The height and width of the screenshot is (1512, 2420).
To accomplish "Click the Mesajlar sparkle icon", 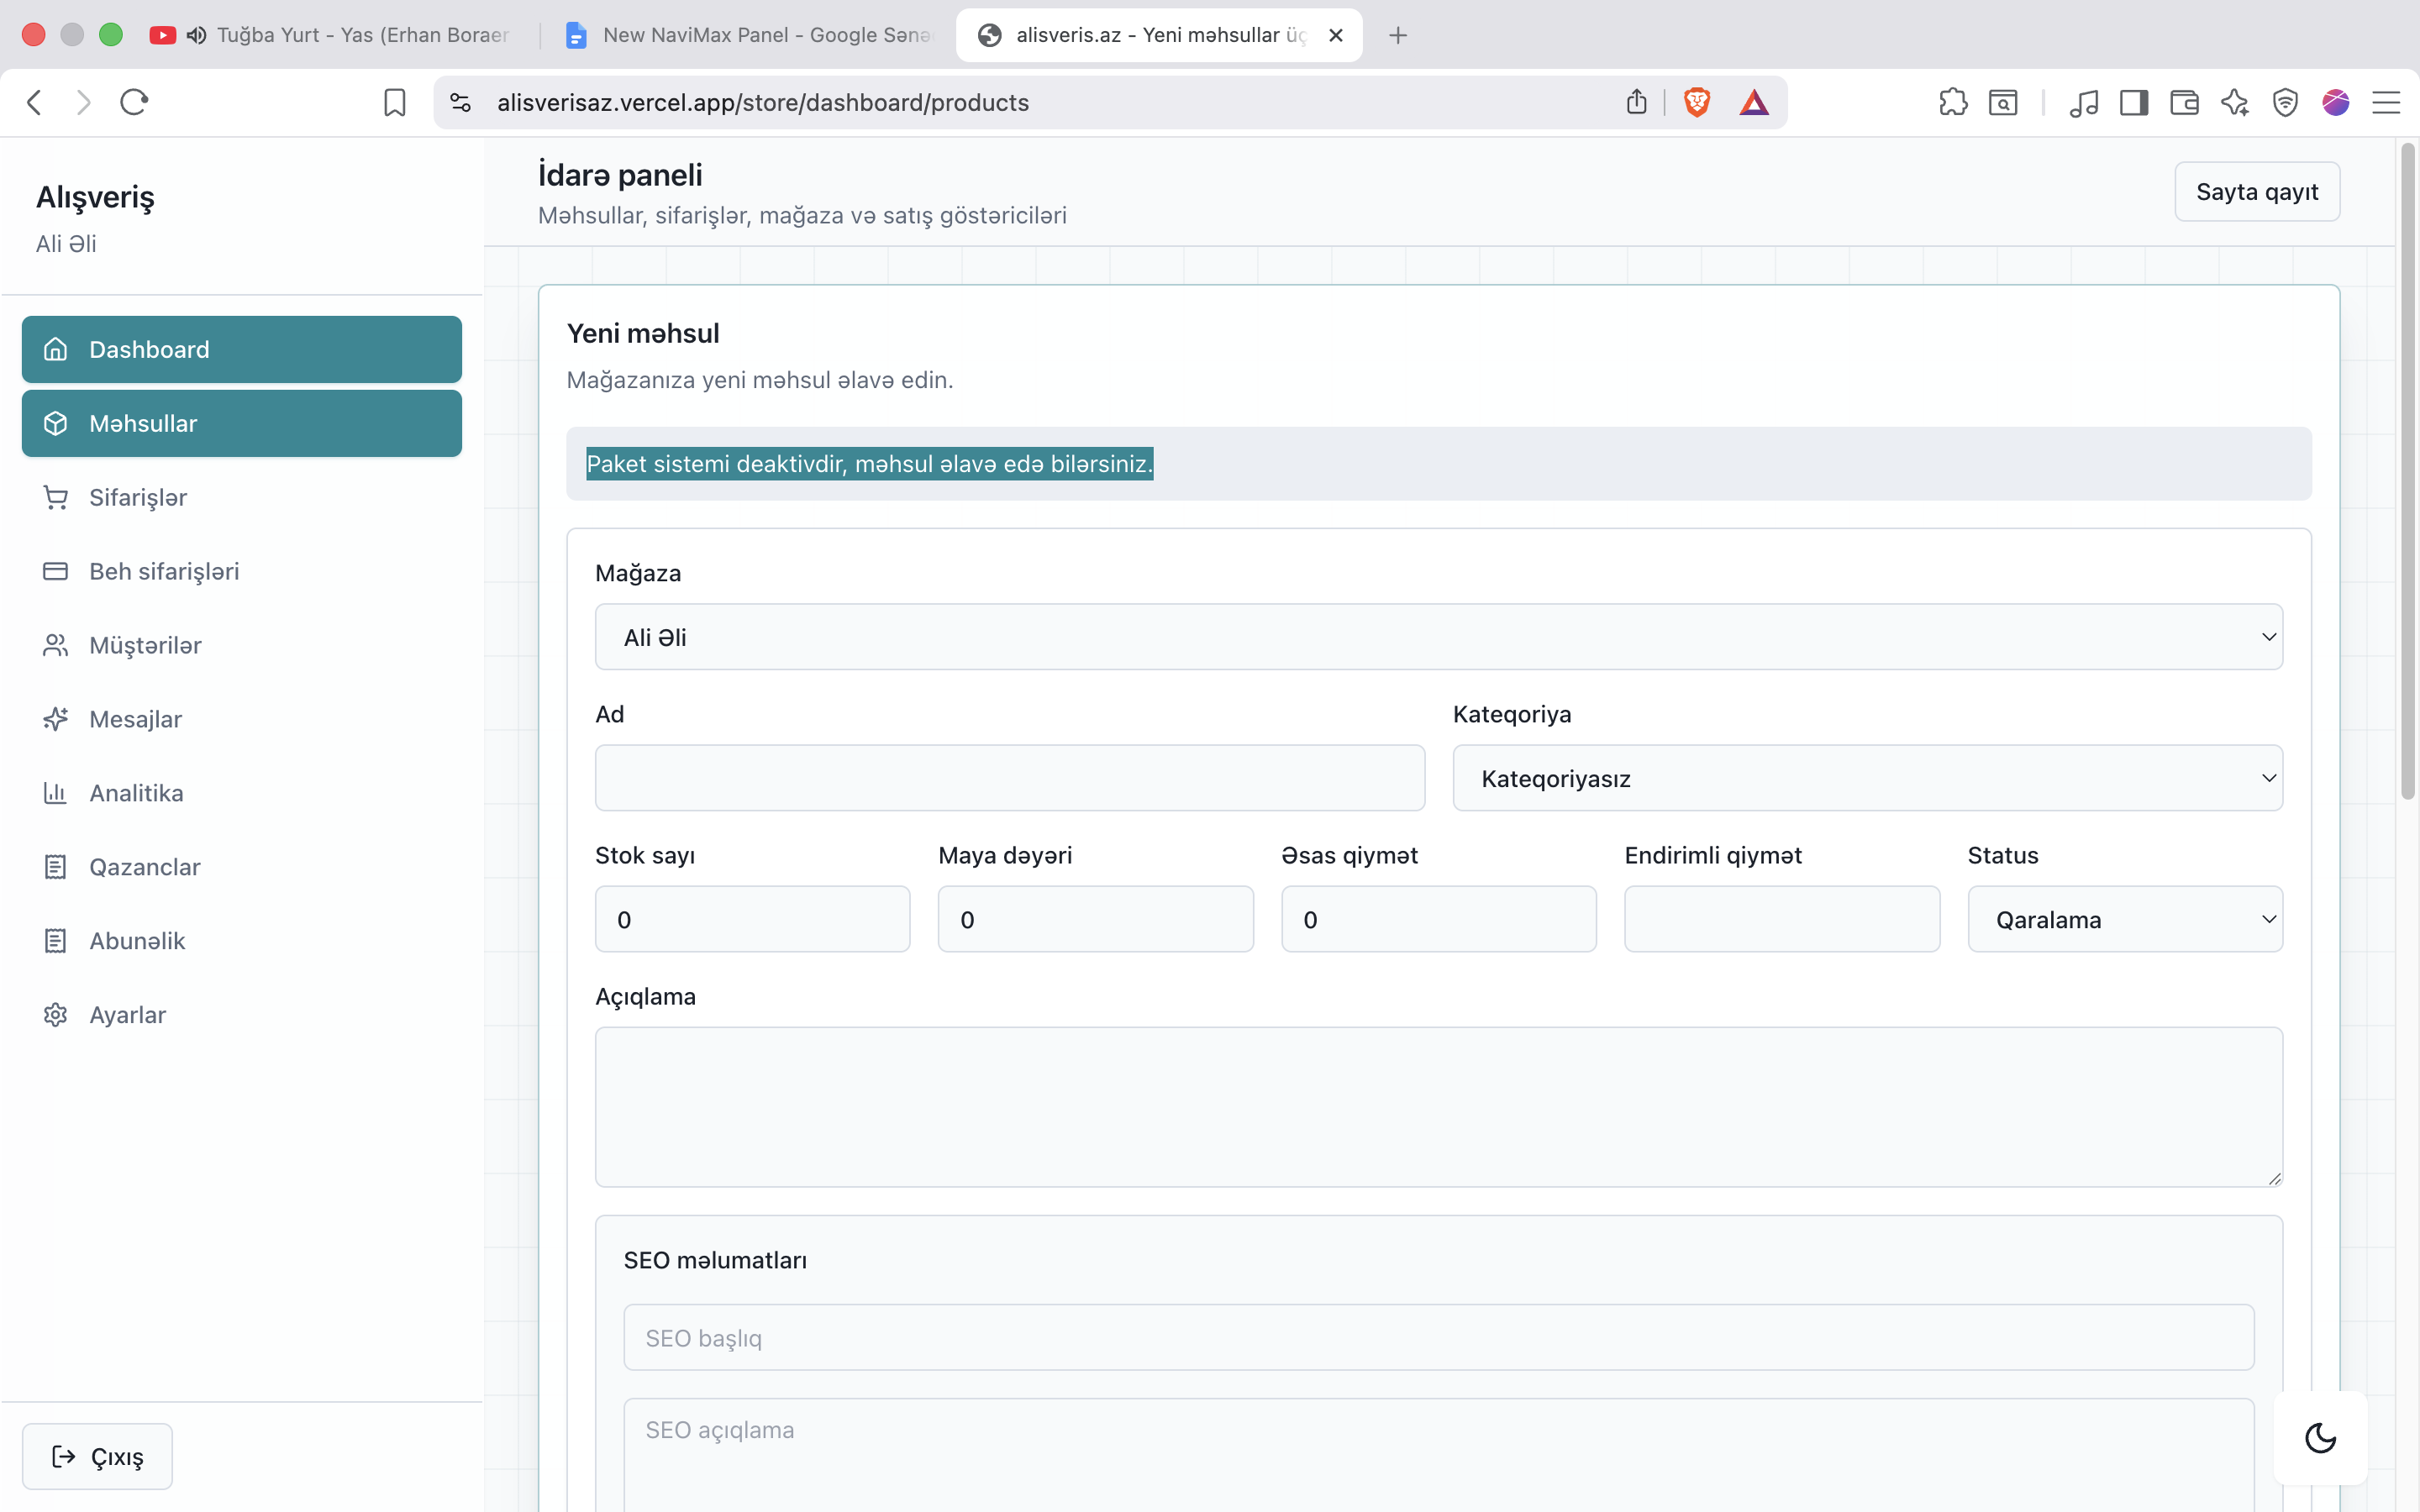I will [56, 719].
